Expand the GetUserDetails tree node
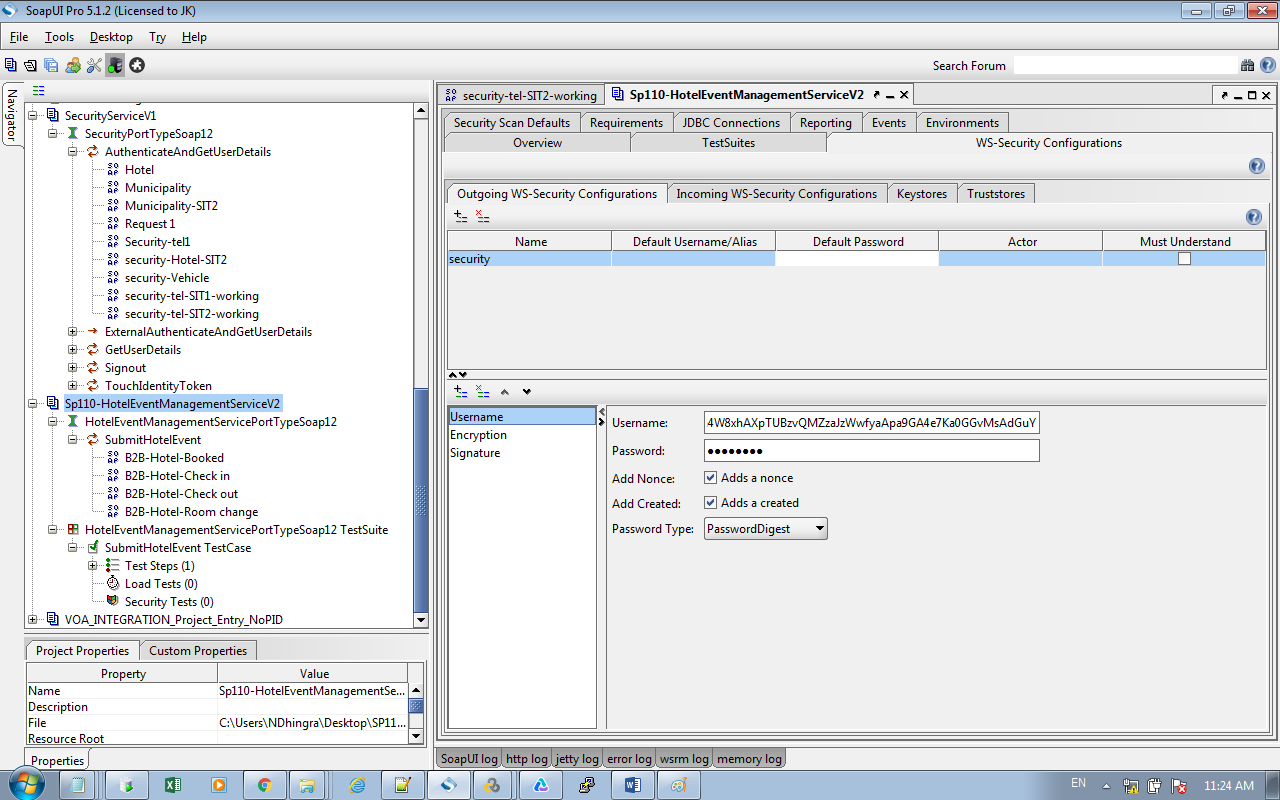Image resolution: width=1280 pixels, height=800 pixels. tap(72, 350)
